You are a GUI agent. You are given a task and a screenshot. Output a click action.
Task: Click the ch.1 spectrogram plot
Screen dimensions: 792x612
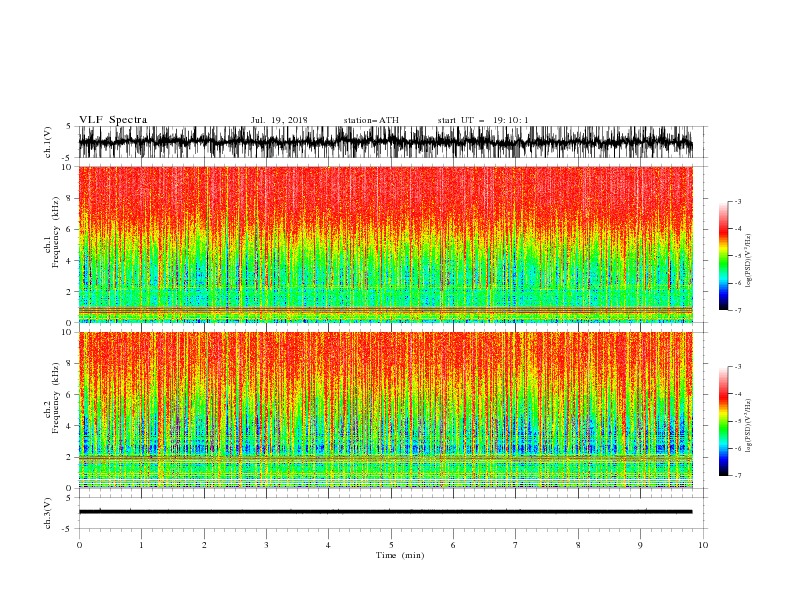coord(385,244)
